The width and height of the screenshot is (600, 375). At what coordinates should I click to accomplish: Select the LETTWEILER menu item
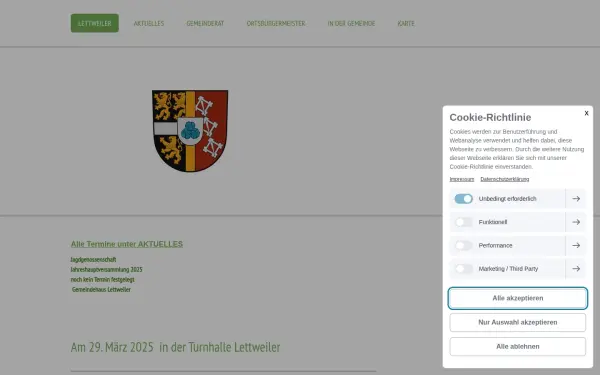pos(95,23)
